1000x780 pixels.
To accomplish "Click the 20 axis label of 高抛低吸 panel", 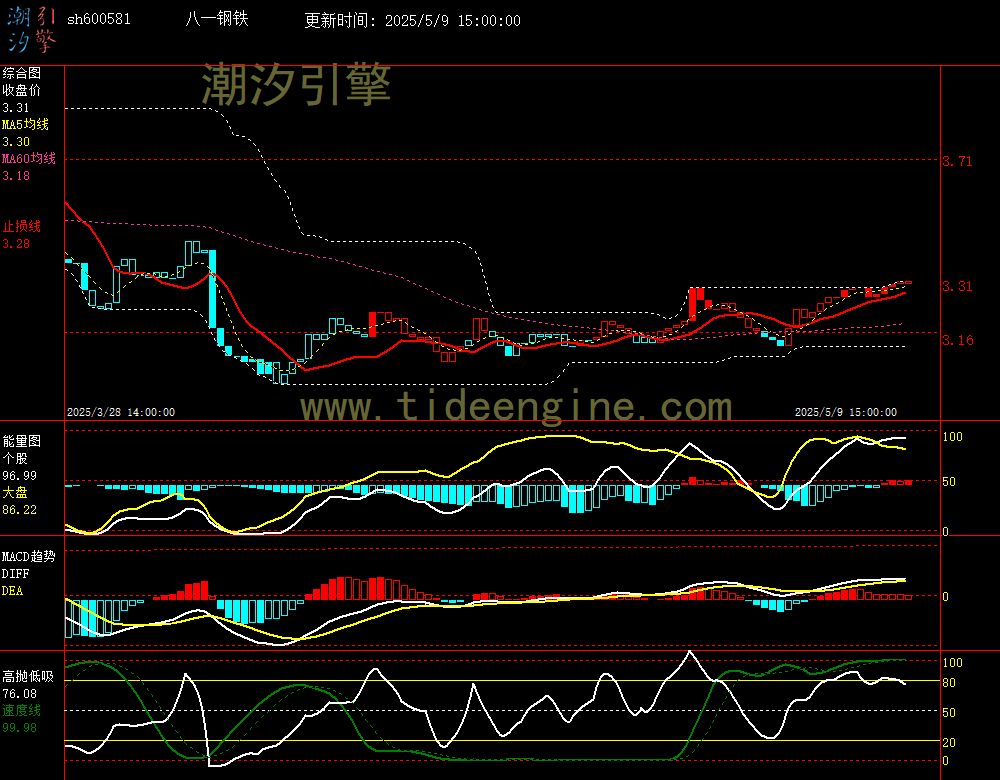I will (x=949, y=743).
